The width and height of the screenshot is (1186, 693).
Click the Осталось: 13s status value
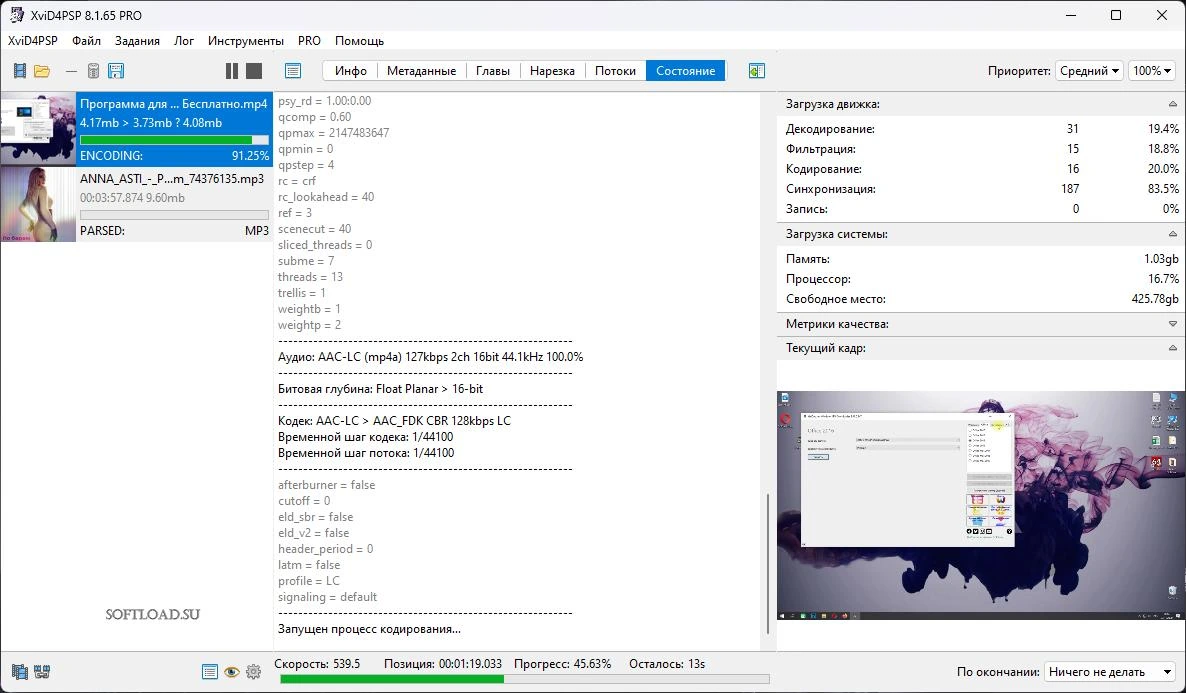point(666,663)
